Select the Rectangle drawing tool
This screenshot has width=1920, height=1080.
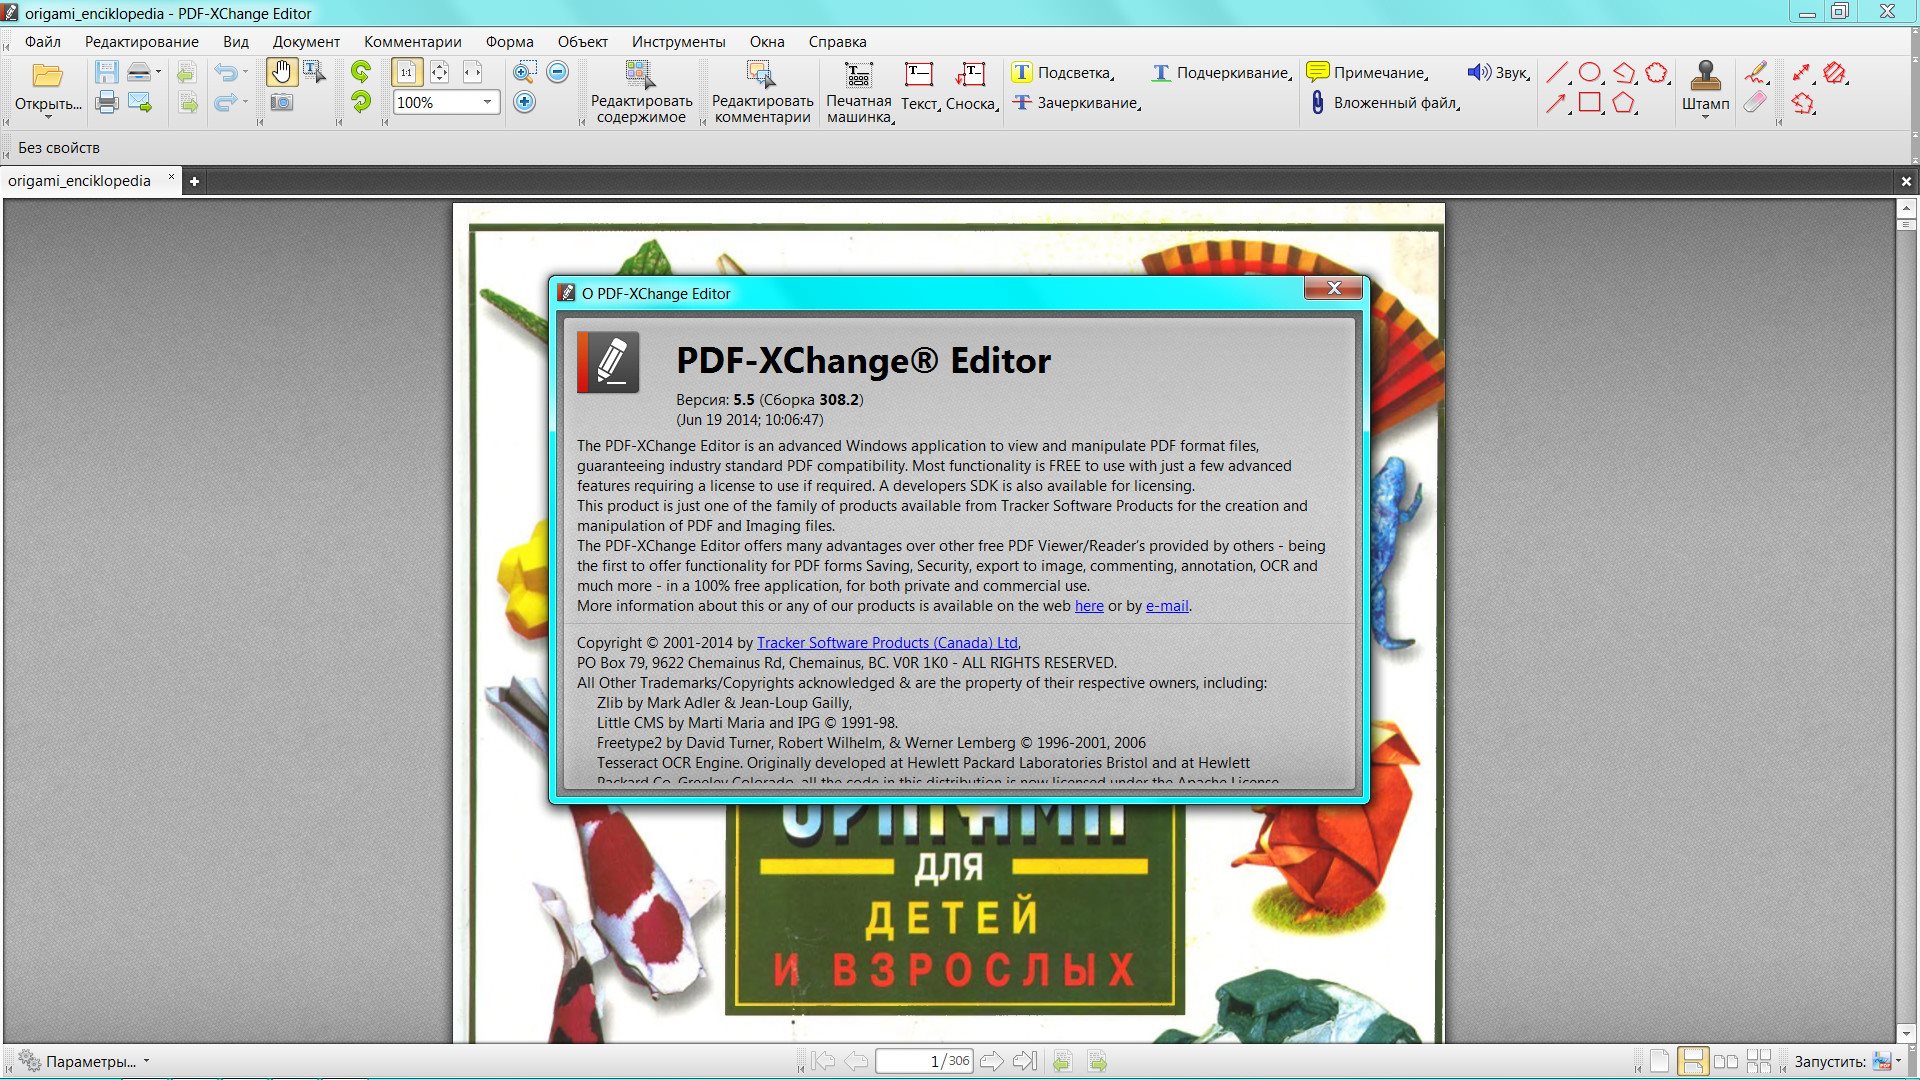pyautogui.click(x=1590, y=102)
